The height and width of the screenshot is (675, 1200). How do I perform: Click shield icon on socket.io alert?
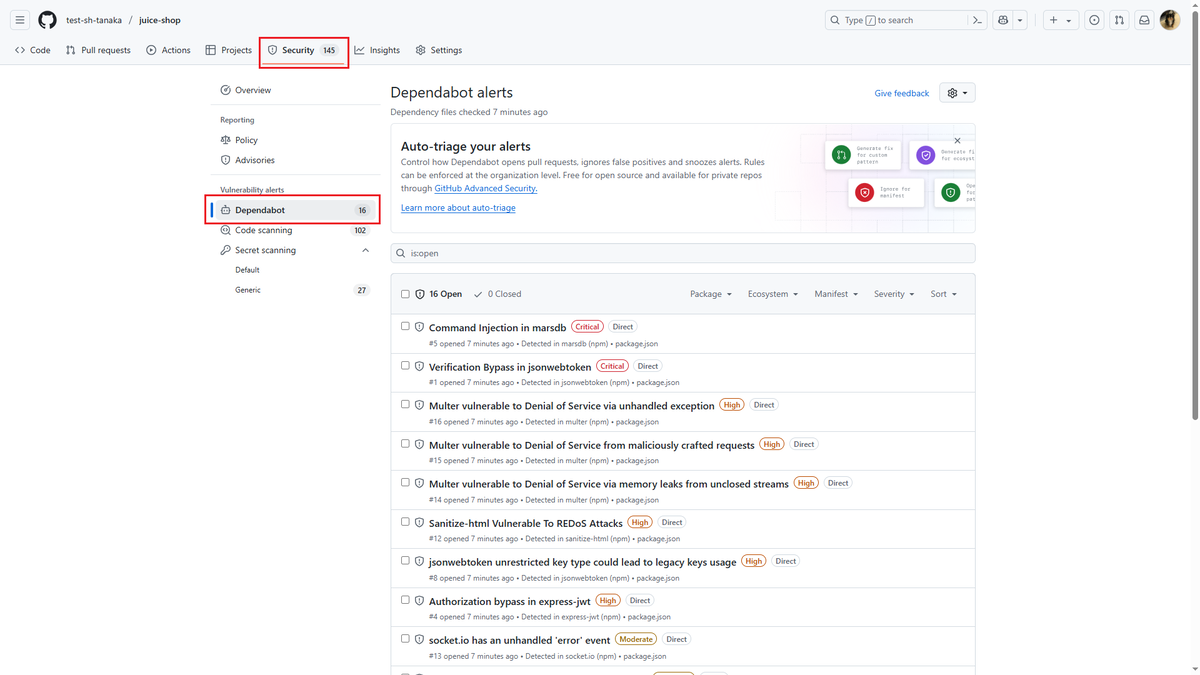coord(419,640)
